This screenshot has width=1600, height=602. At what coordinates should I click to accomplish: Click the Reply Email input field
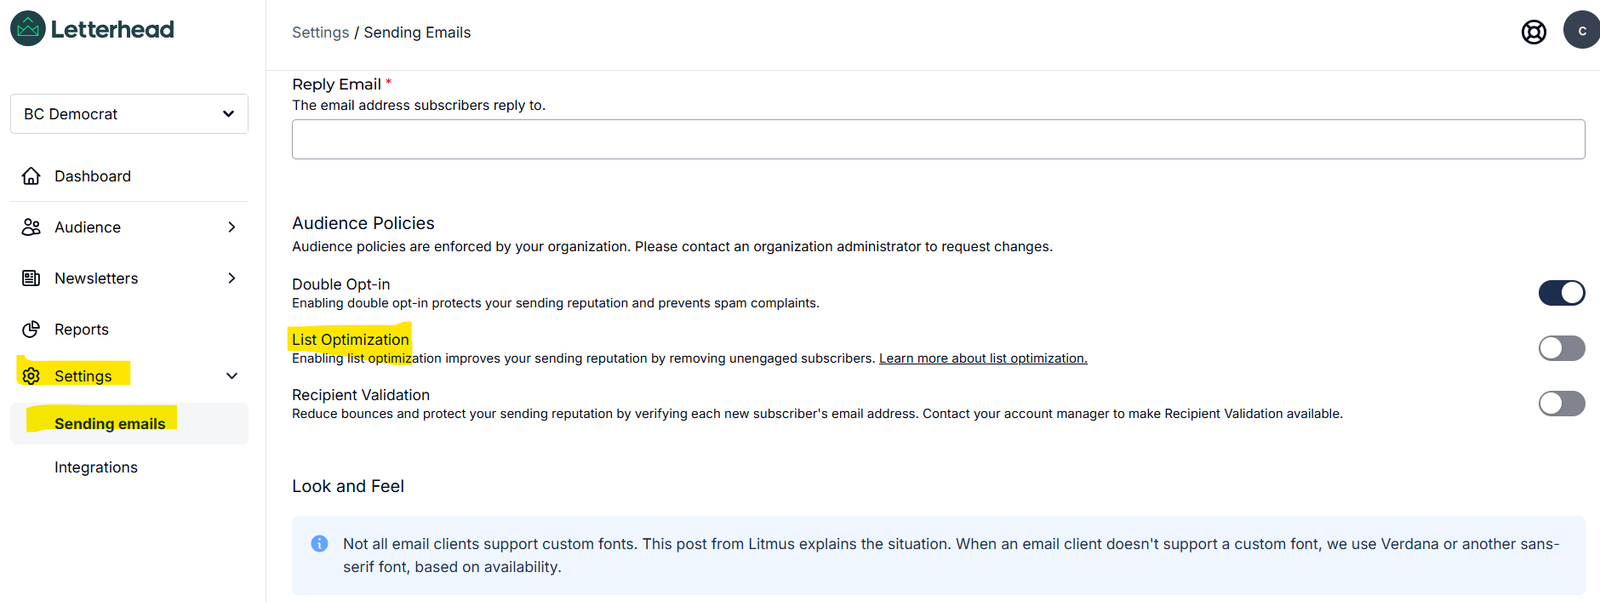pos(938,139)
